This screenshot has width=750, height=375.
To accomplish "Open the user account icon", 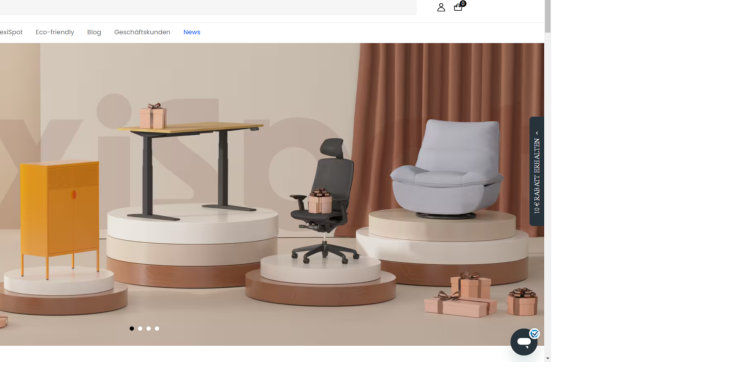I will tap(441, 7).
